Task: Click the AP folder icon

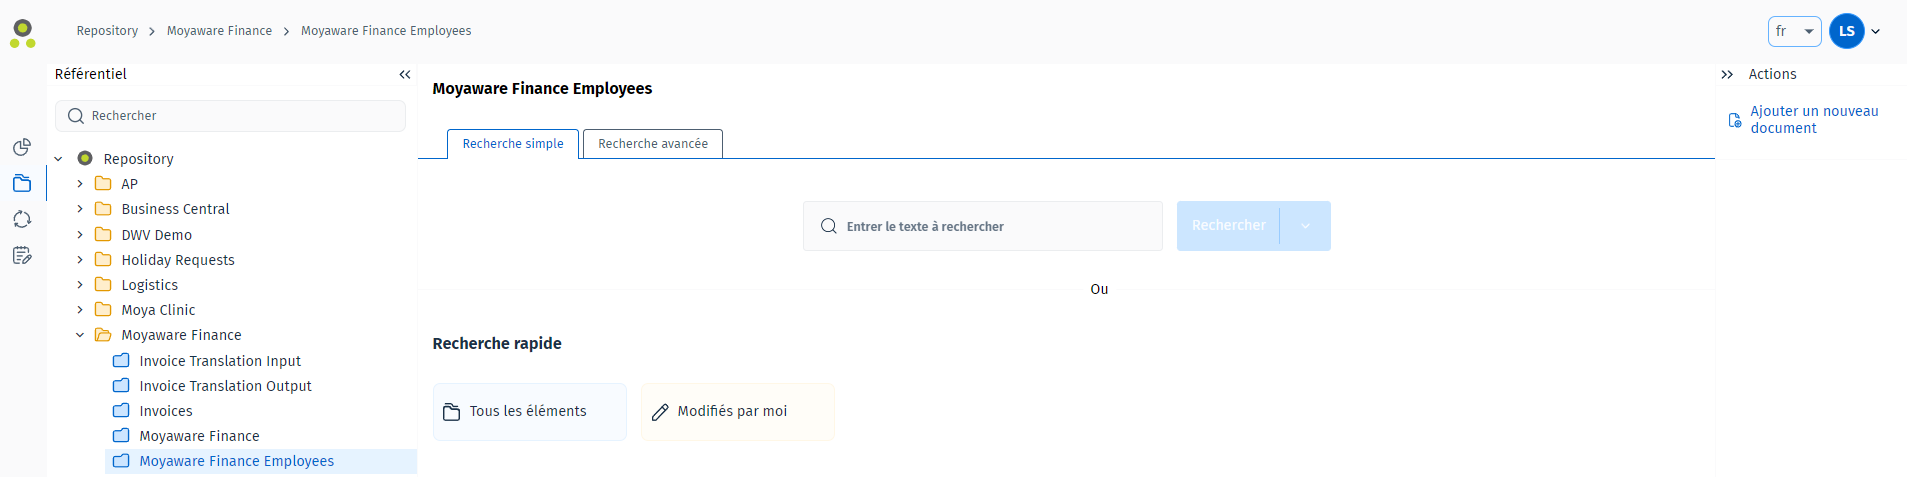Action: [x=103, y=183]
